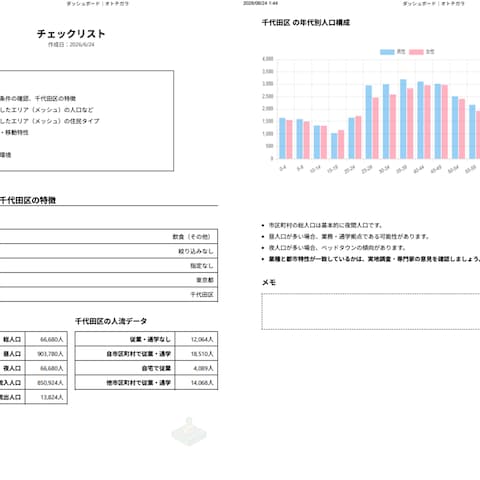Click the value 12,064人

[202, 339]
